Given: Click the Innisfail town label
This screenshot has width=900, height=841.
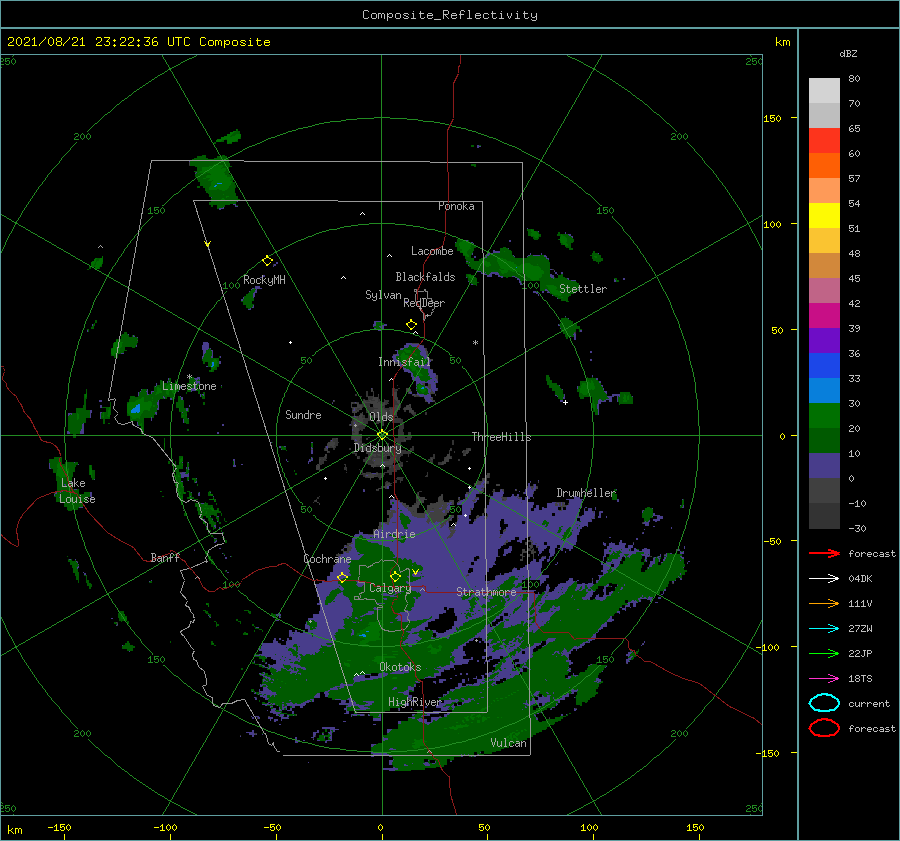Looking at the screenshot, I should (404, 362).
